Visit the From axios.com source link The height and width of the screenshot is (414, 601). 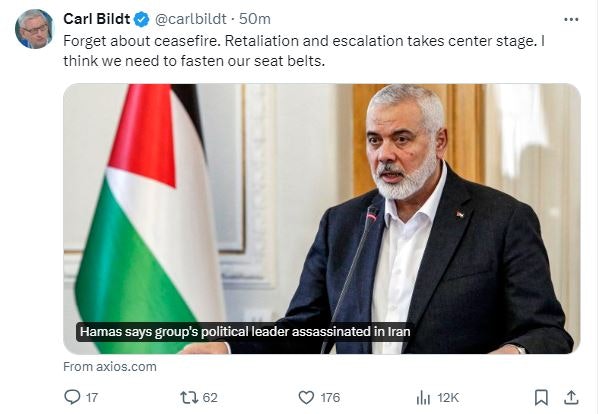click(110, 366)
